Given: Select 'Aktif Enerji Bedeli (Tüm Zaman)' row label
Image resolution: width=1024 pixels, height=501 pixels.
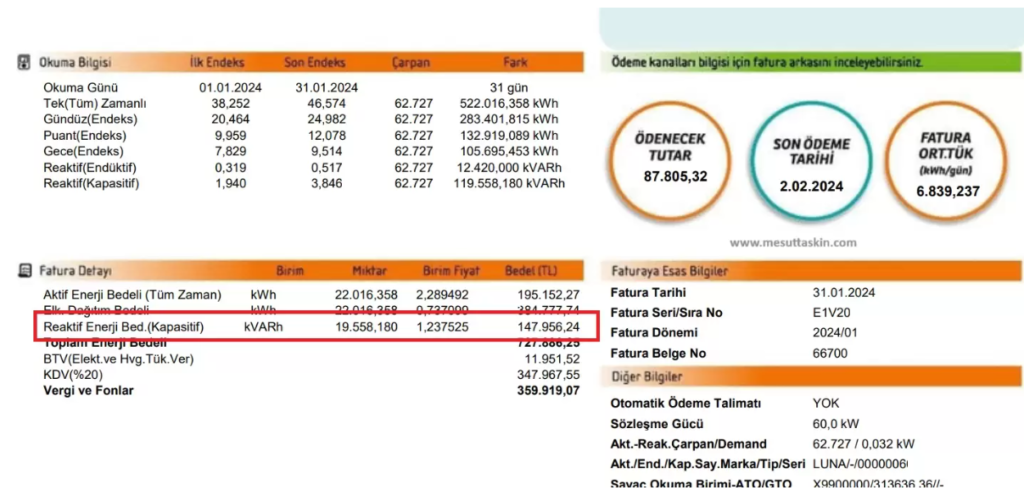Looking at the screenshot, I should click(132, 295).
